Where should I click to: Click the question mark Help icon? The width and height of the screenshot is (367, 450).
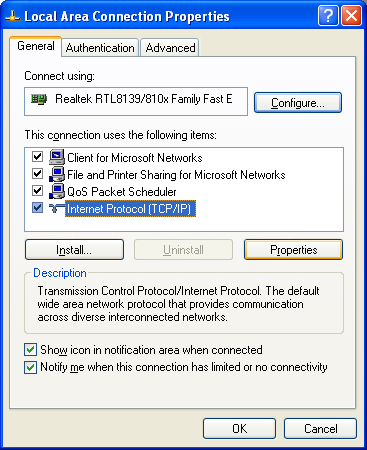pyautogui.click(x=328, y=15)
